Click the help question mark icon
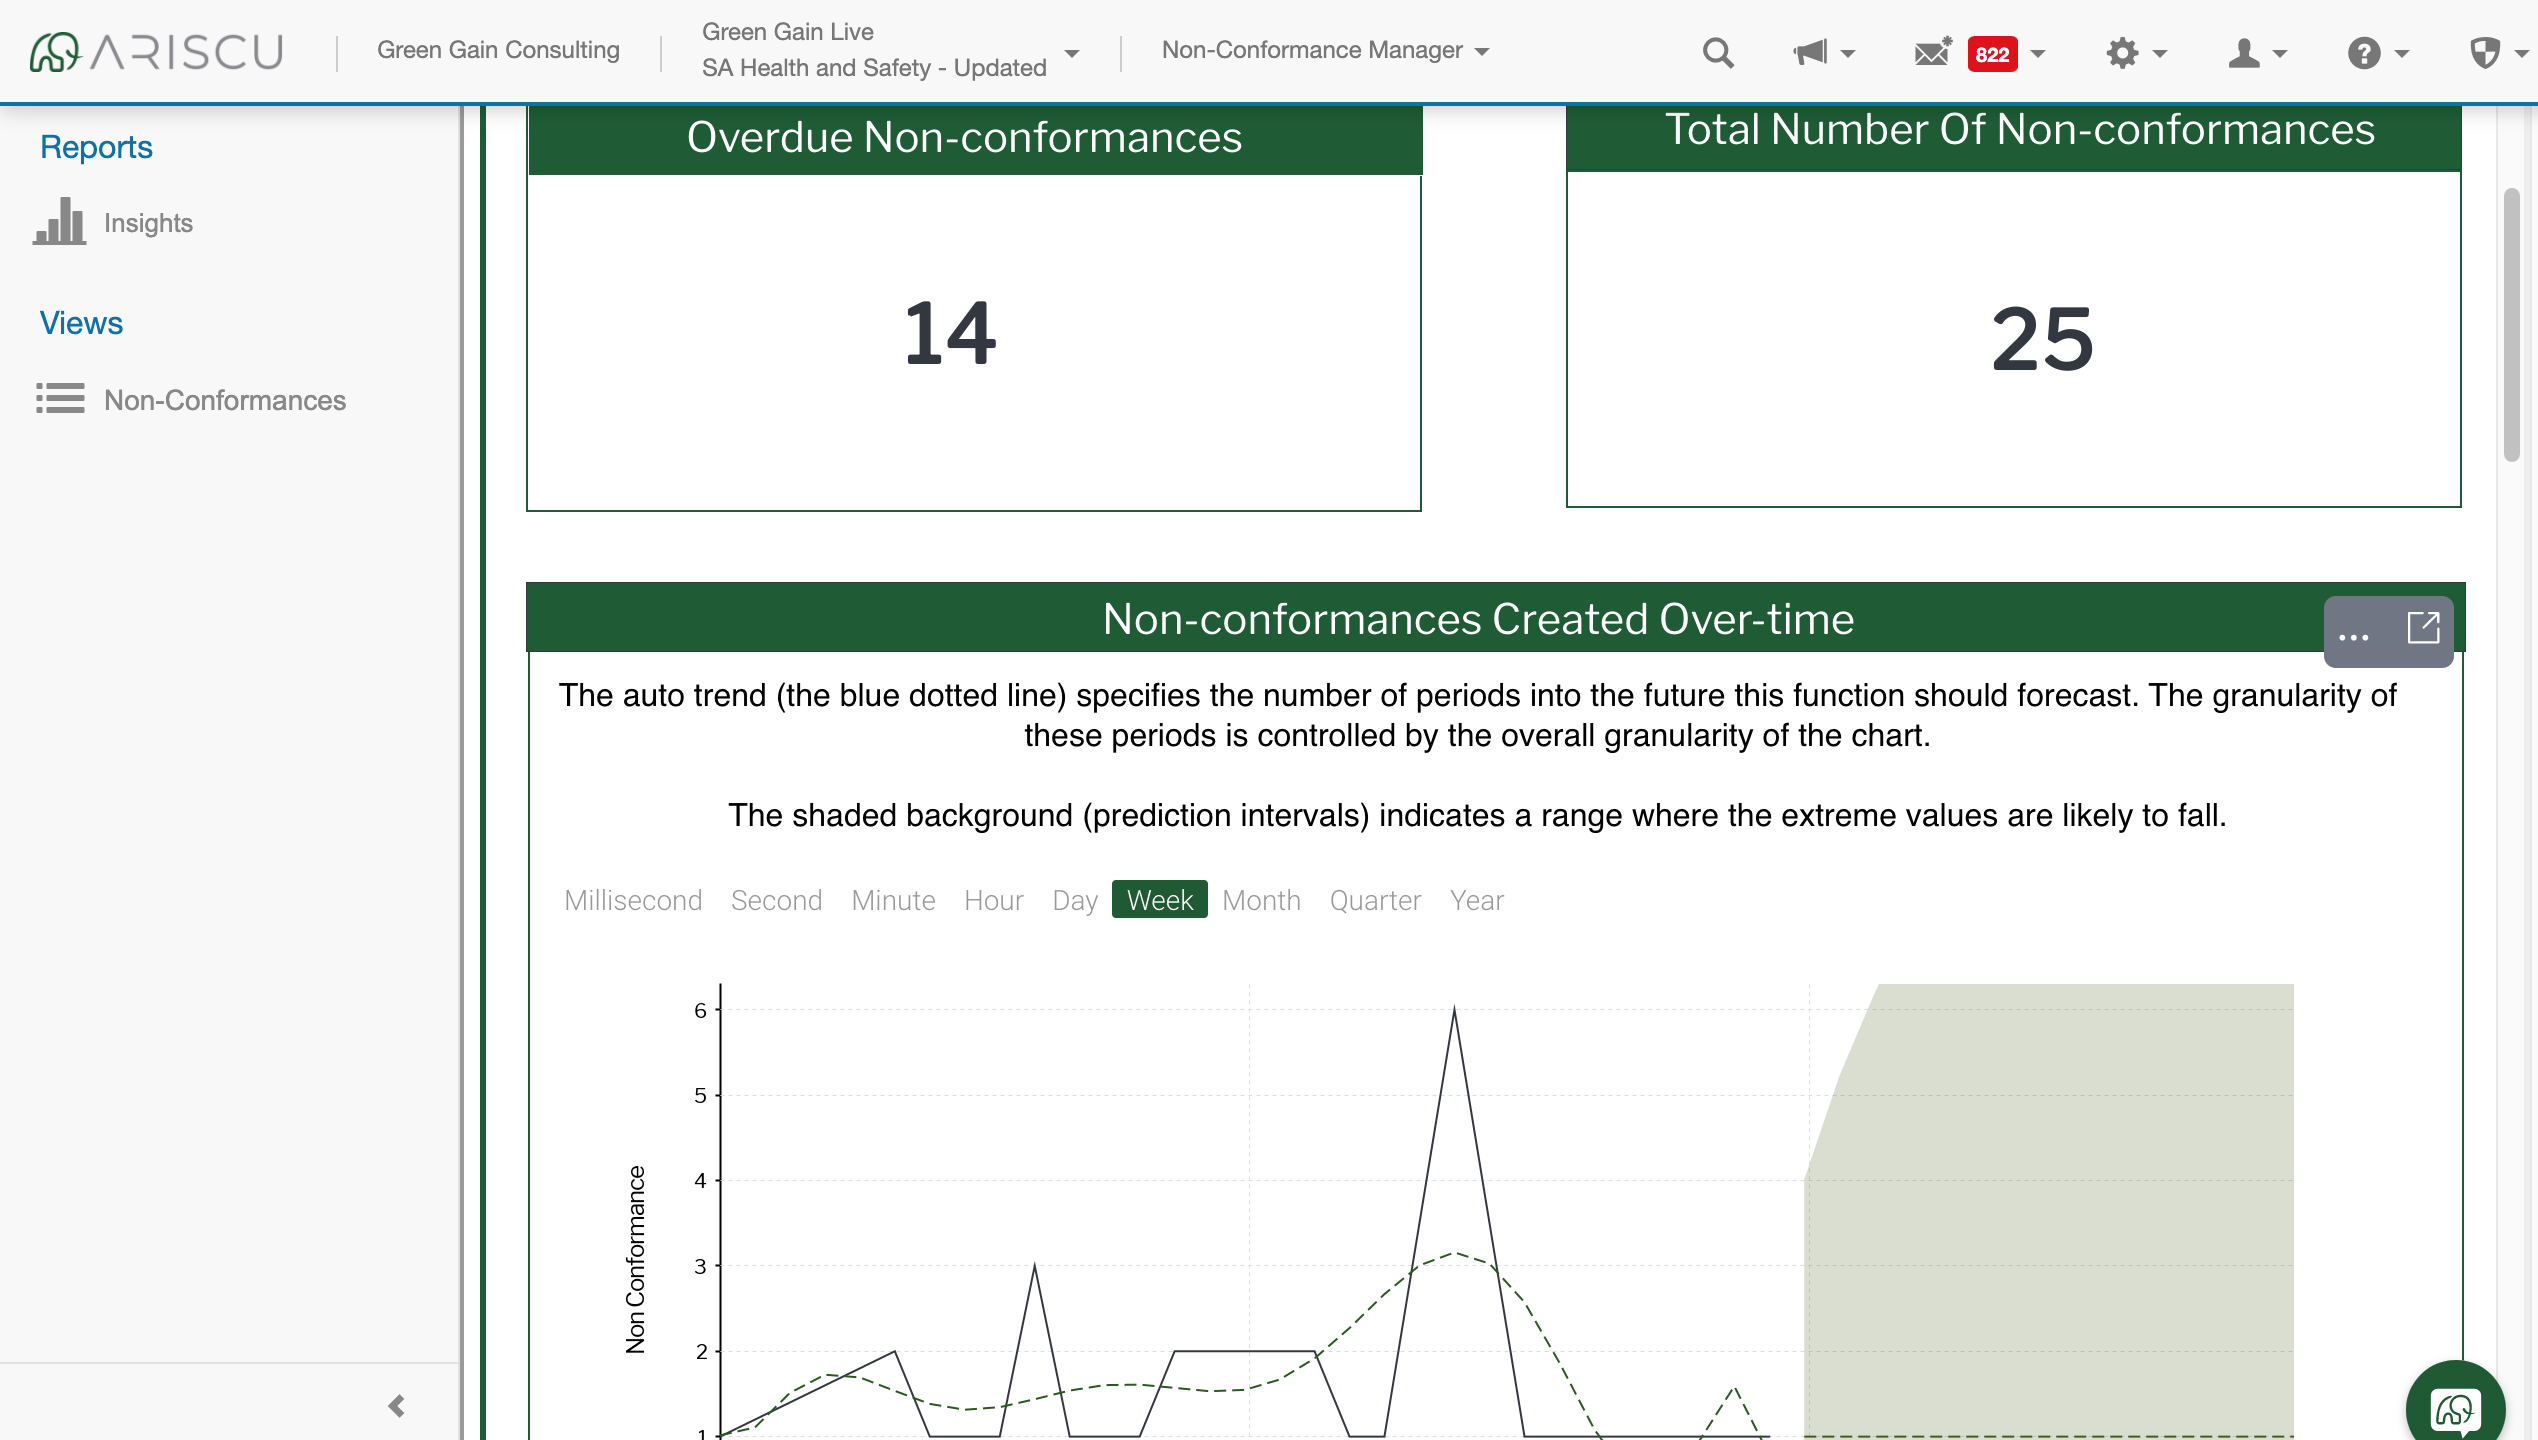The width and height of the screenshot is (2538, 1440). coord(2364,52)
